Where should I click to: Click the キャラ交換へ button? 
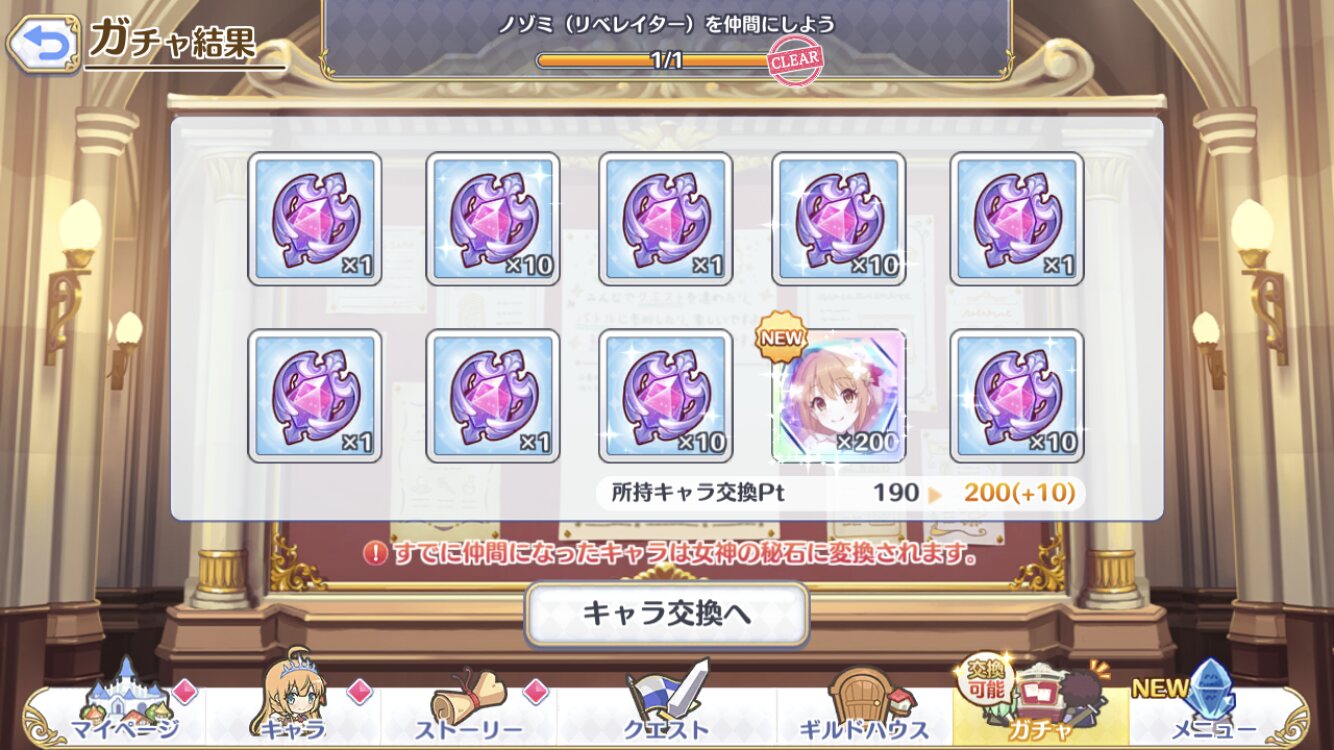667,613
